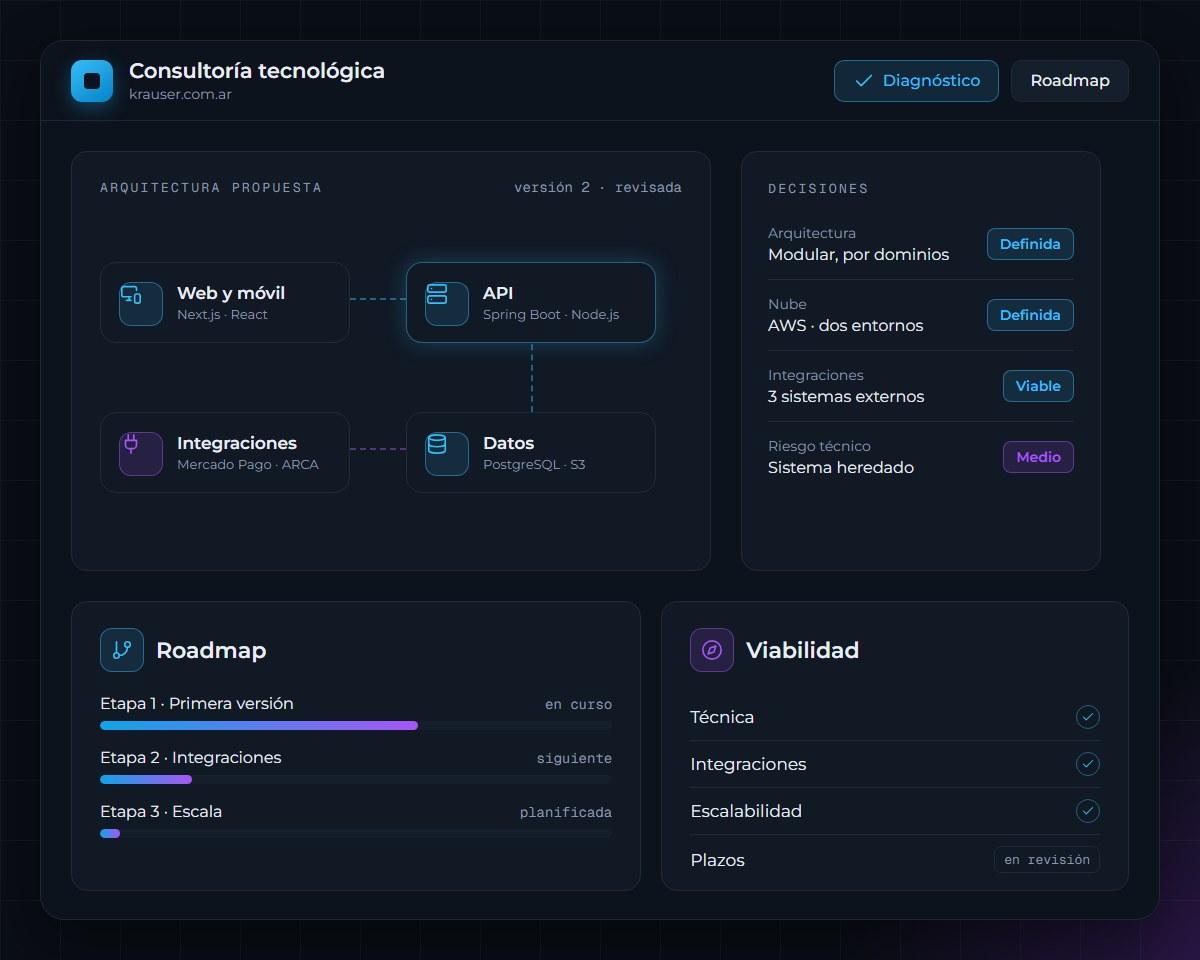Click the Modular, por dominios text
This screenshot has width=1200, height=960.
858,254
